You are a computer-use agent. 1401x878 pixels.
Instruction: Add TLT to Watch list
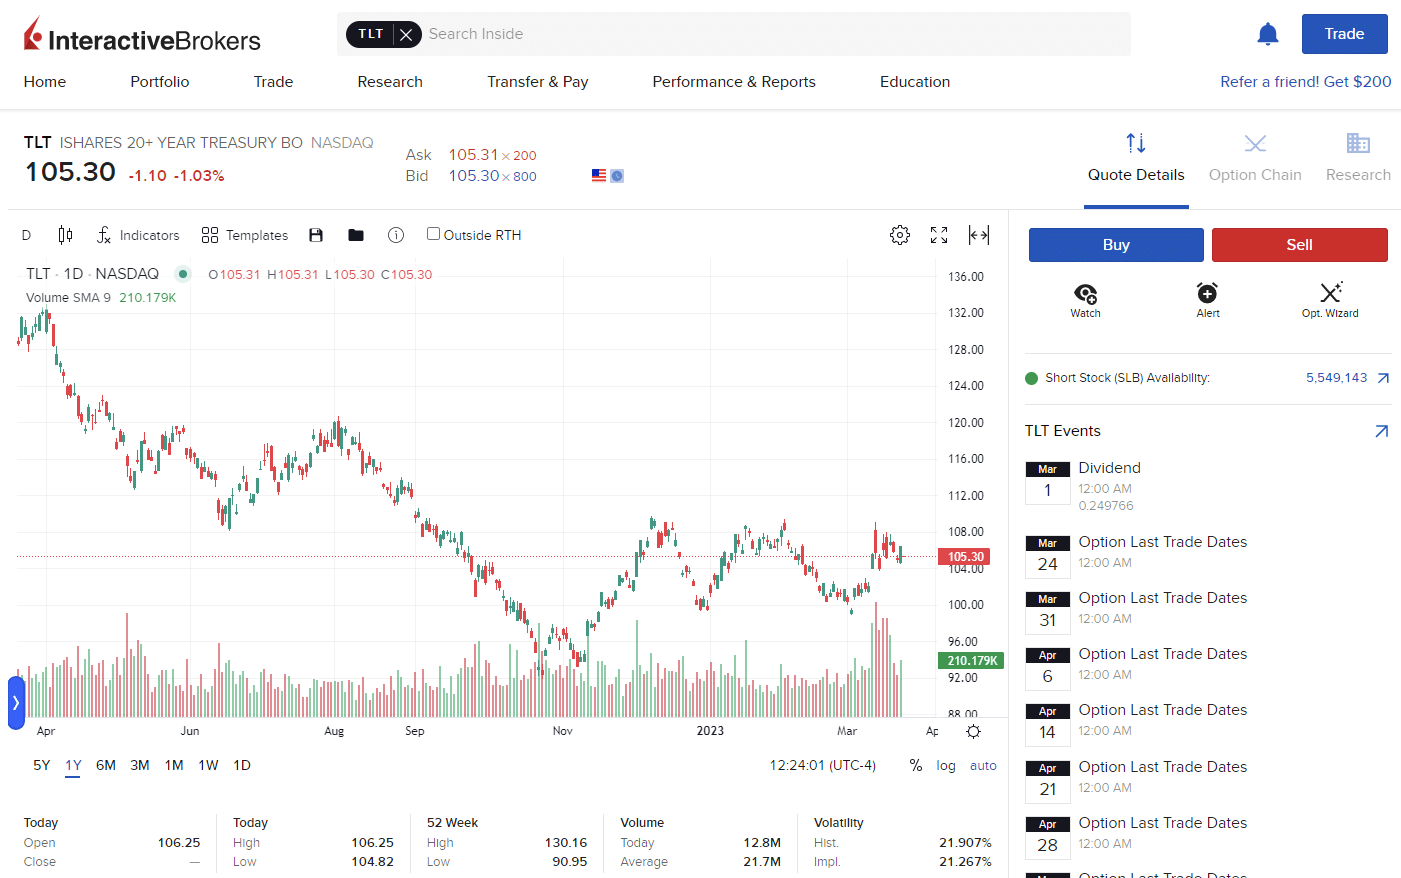(x=1085, y=300)
